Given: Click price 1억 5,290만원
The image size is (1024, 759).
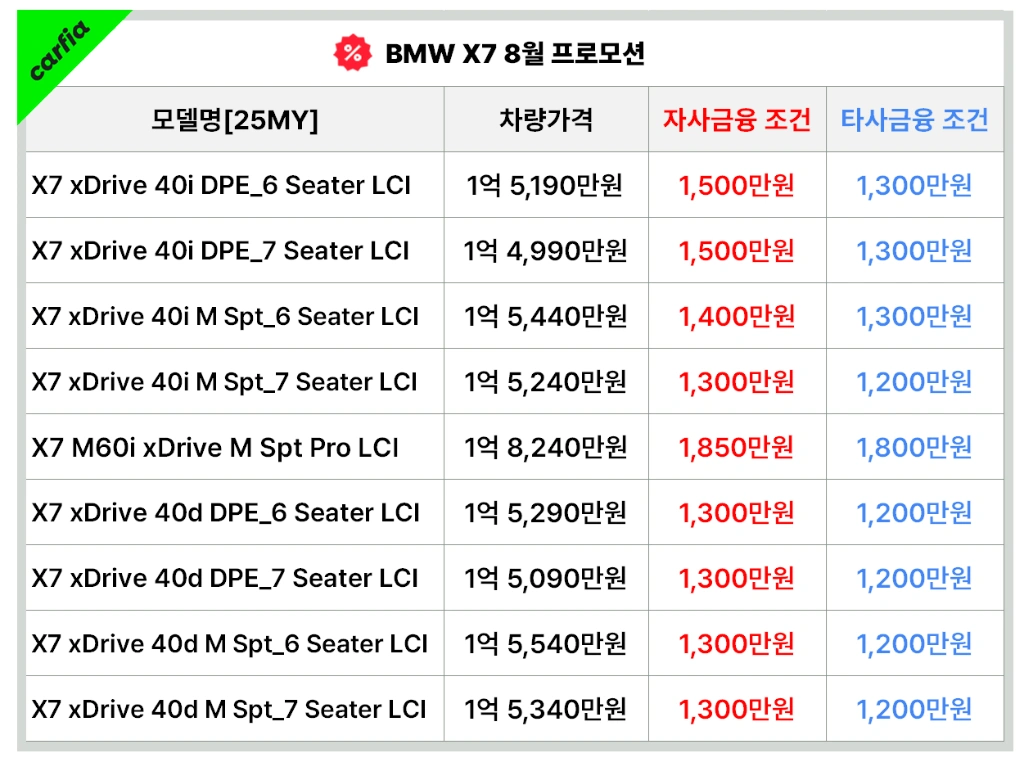Looking at the screenshot, I should click(545, 513).
